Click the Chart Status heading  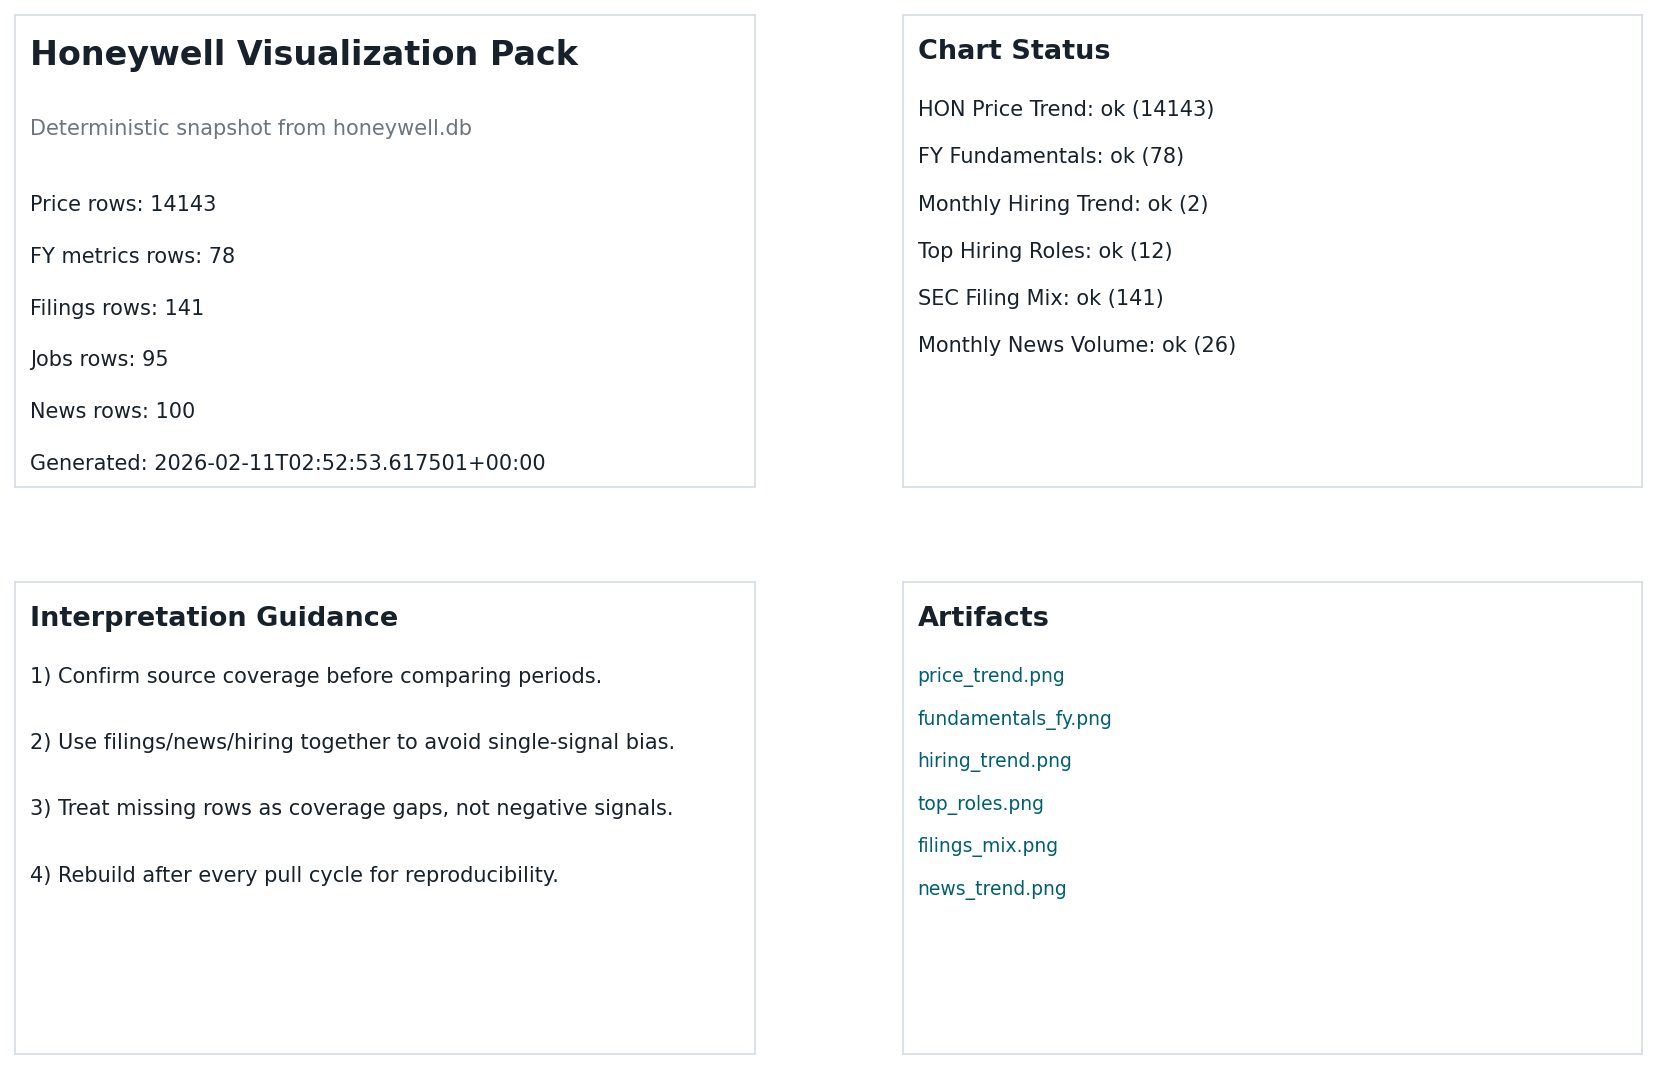1013,51
